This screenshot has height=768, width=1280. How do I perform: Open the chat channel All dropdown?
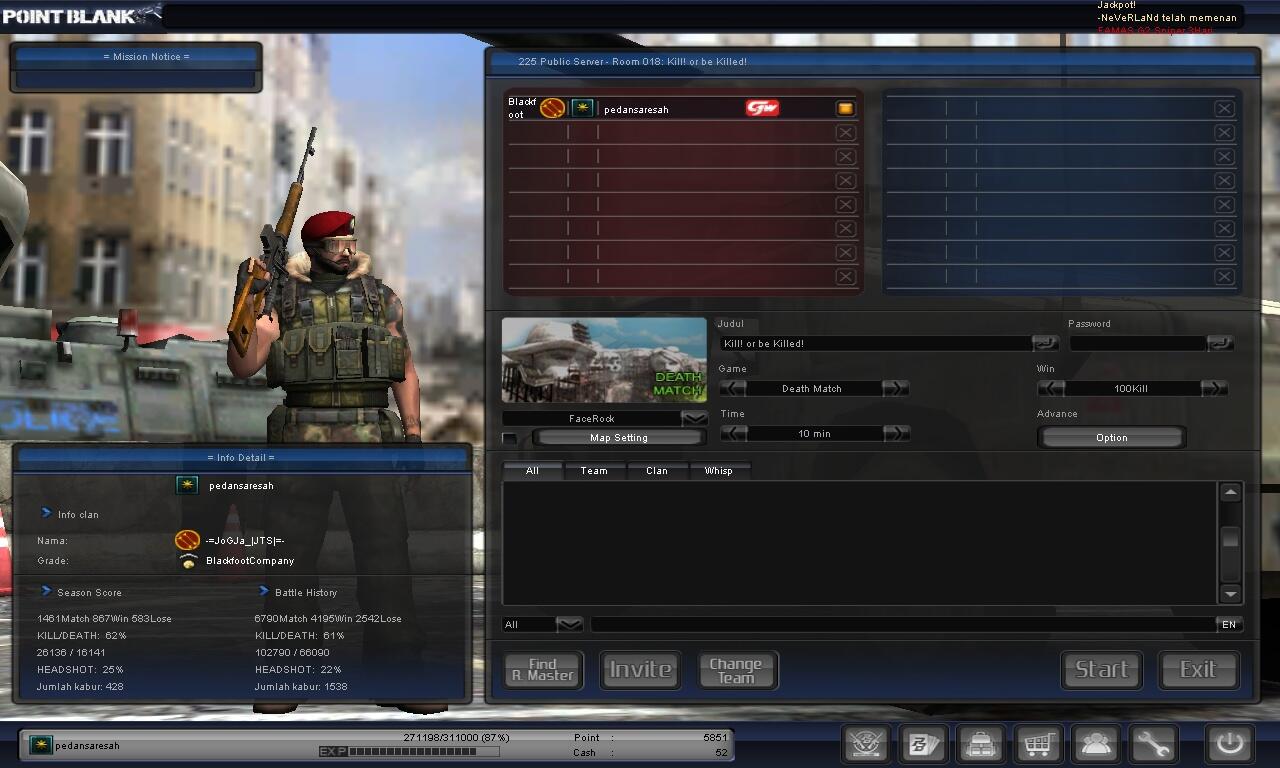[569, 624]
